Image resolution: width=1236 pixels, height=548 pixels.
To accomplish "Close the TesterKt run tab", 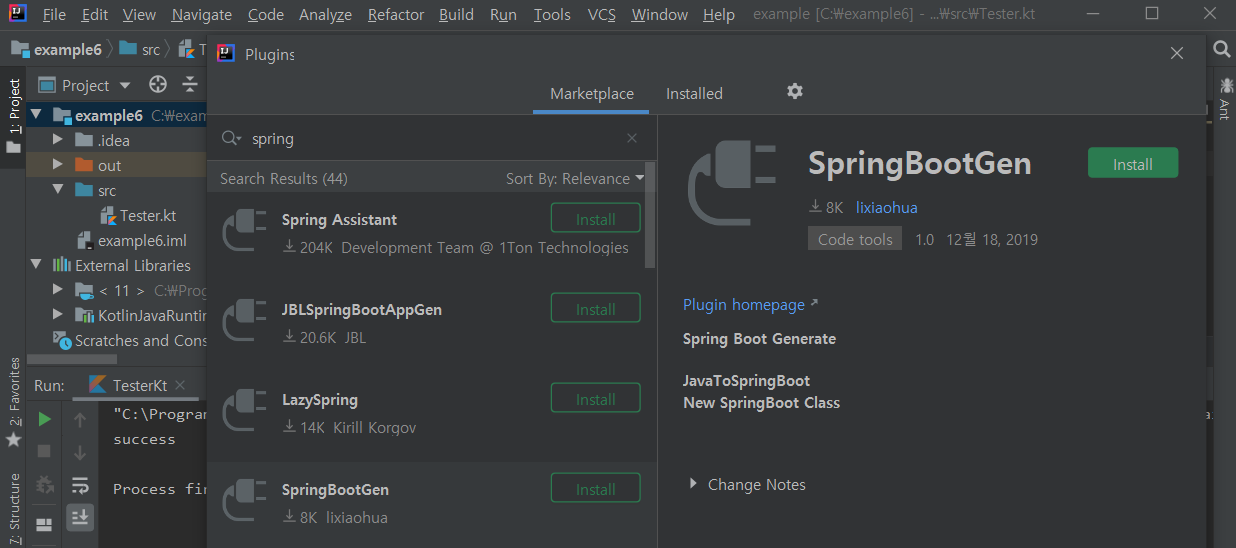I will (x=180, y=385).
